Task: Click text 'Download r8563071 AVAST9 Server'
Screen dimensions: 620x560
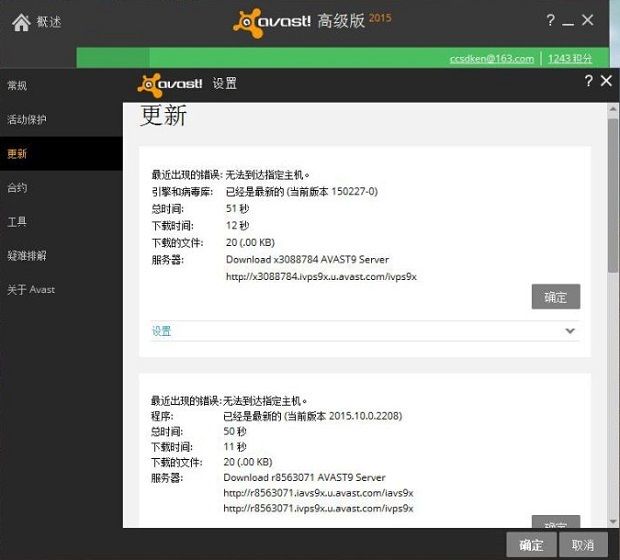Action: pyautogui.click(x=304, y=477)
